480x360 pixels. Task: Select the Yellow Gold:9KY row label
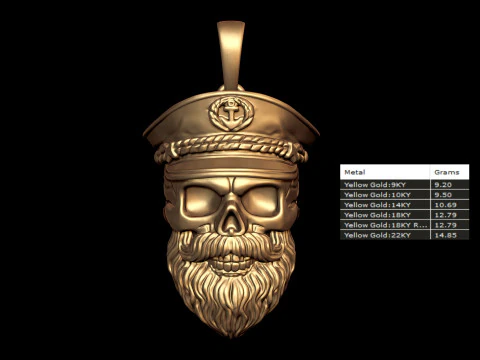(x=375, y=185)
